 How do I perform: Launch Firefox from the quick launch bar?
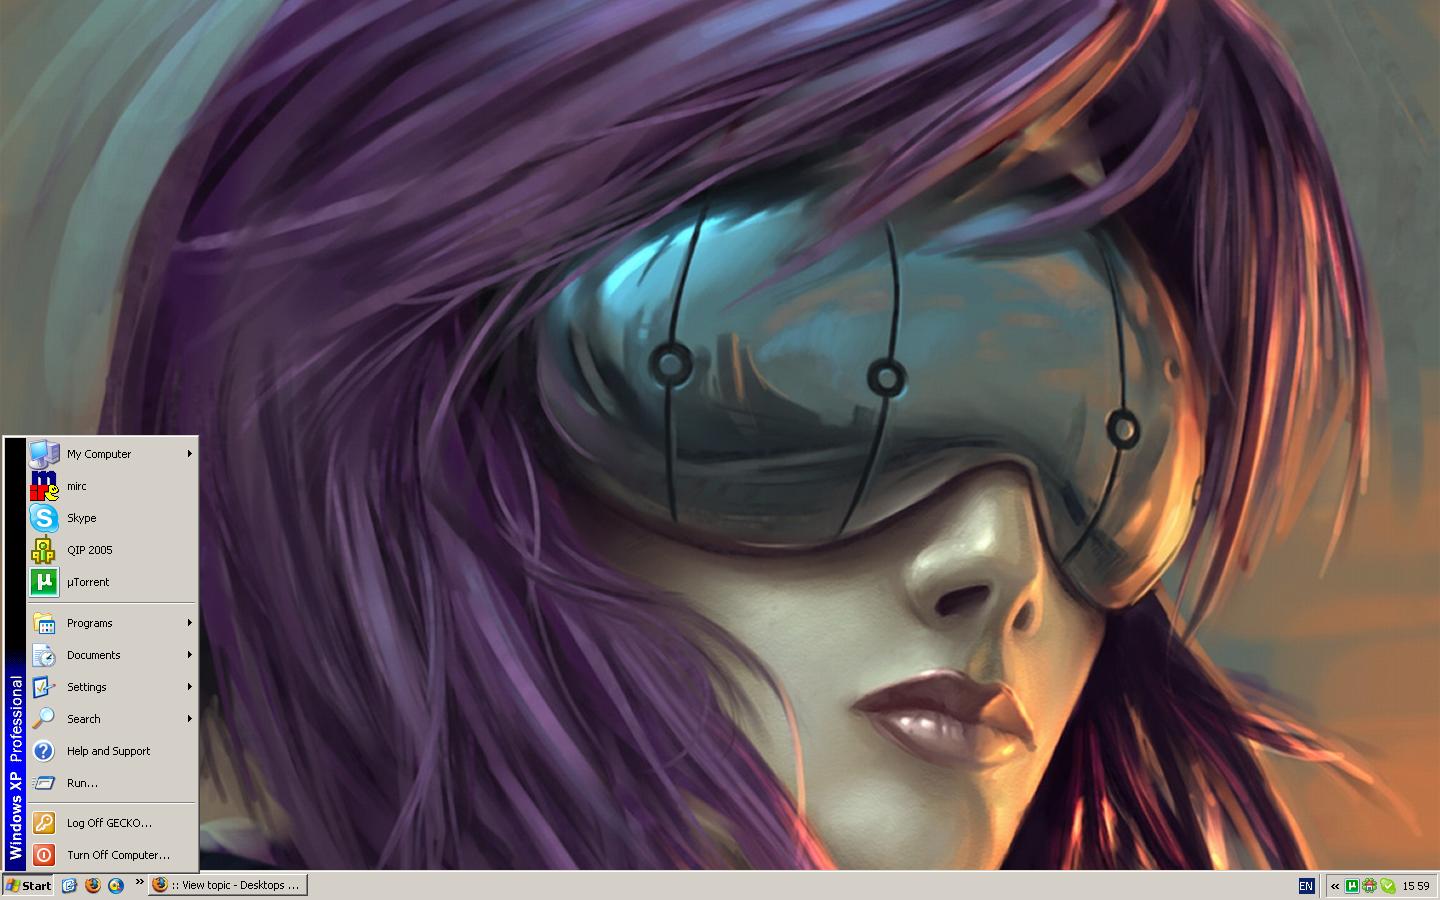pos(93,885)
